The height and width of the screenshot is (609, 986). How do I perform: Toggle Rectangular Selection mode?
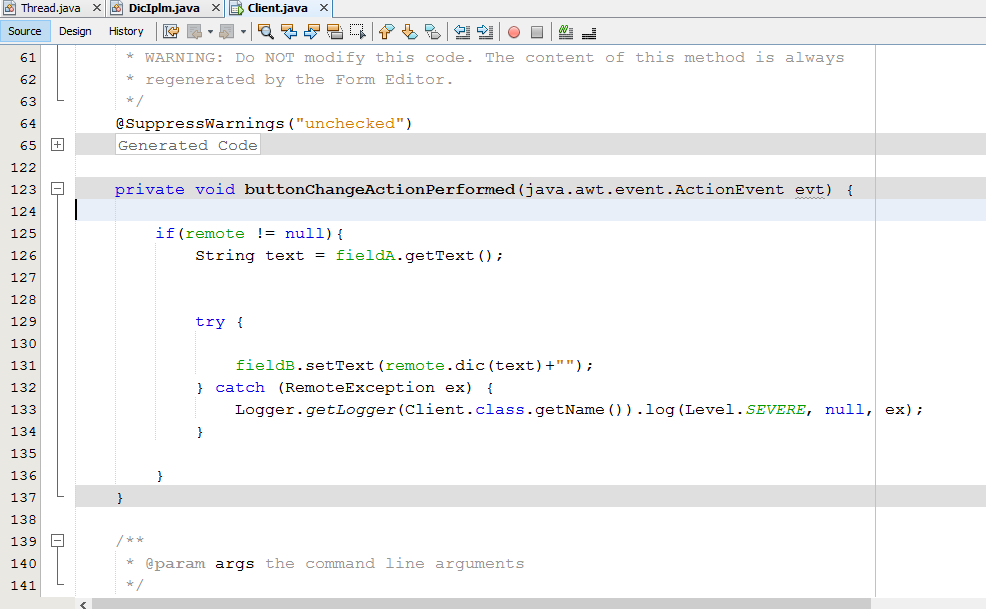(357, 31)
